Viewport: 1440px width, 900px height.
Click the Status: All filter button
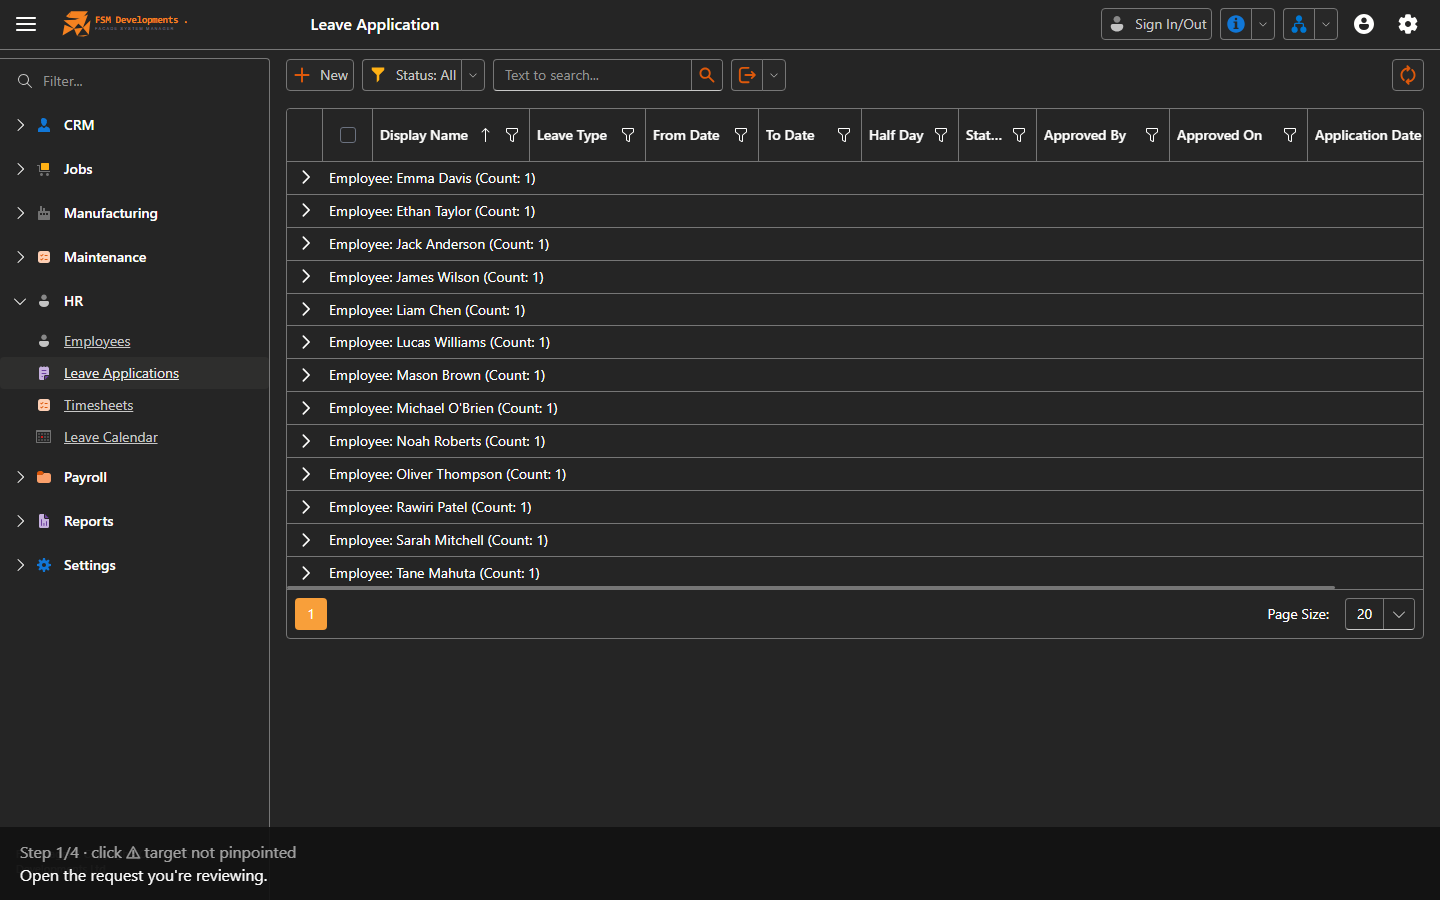(x=412, y=75)
